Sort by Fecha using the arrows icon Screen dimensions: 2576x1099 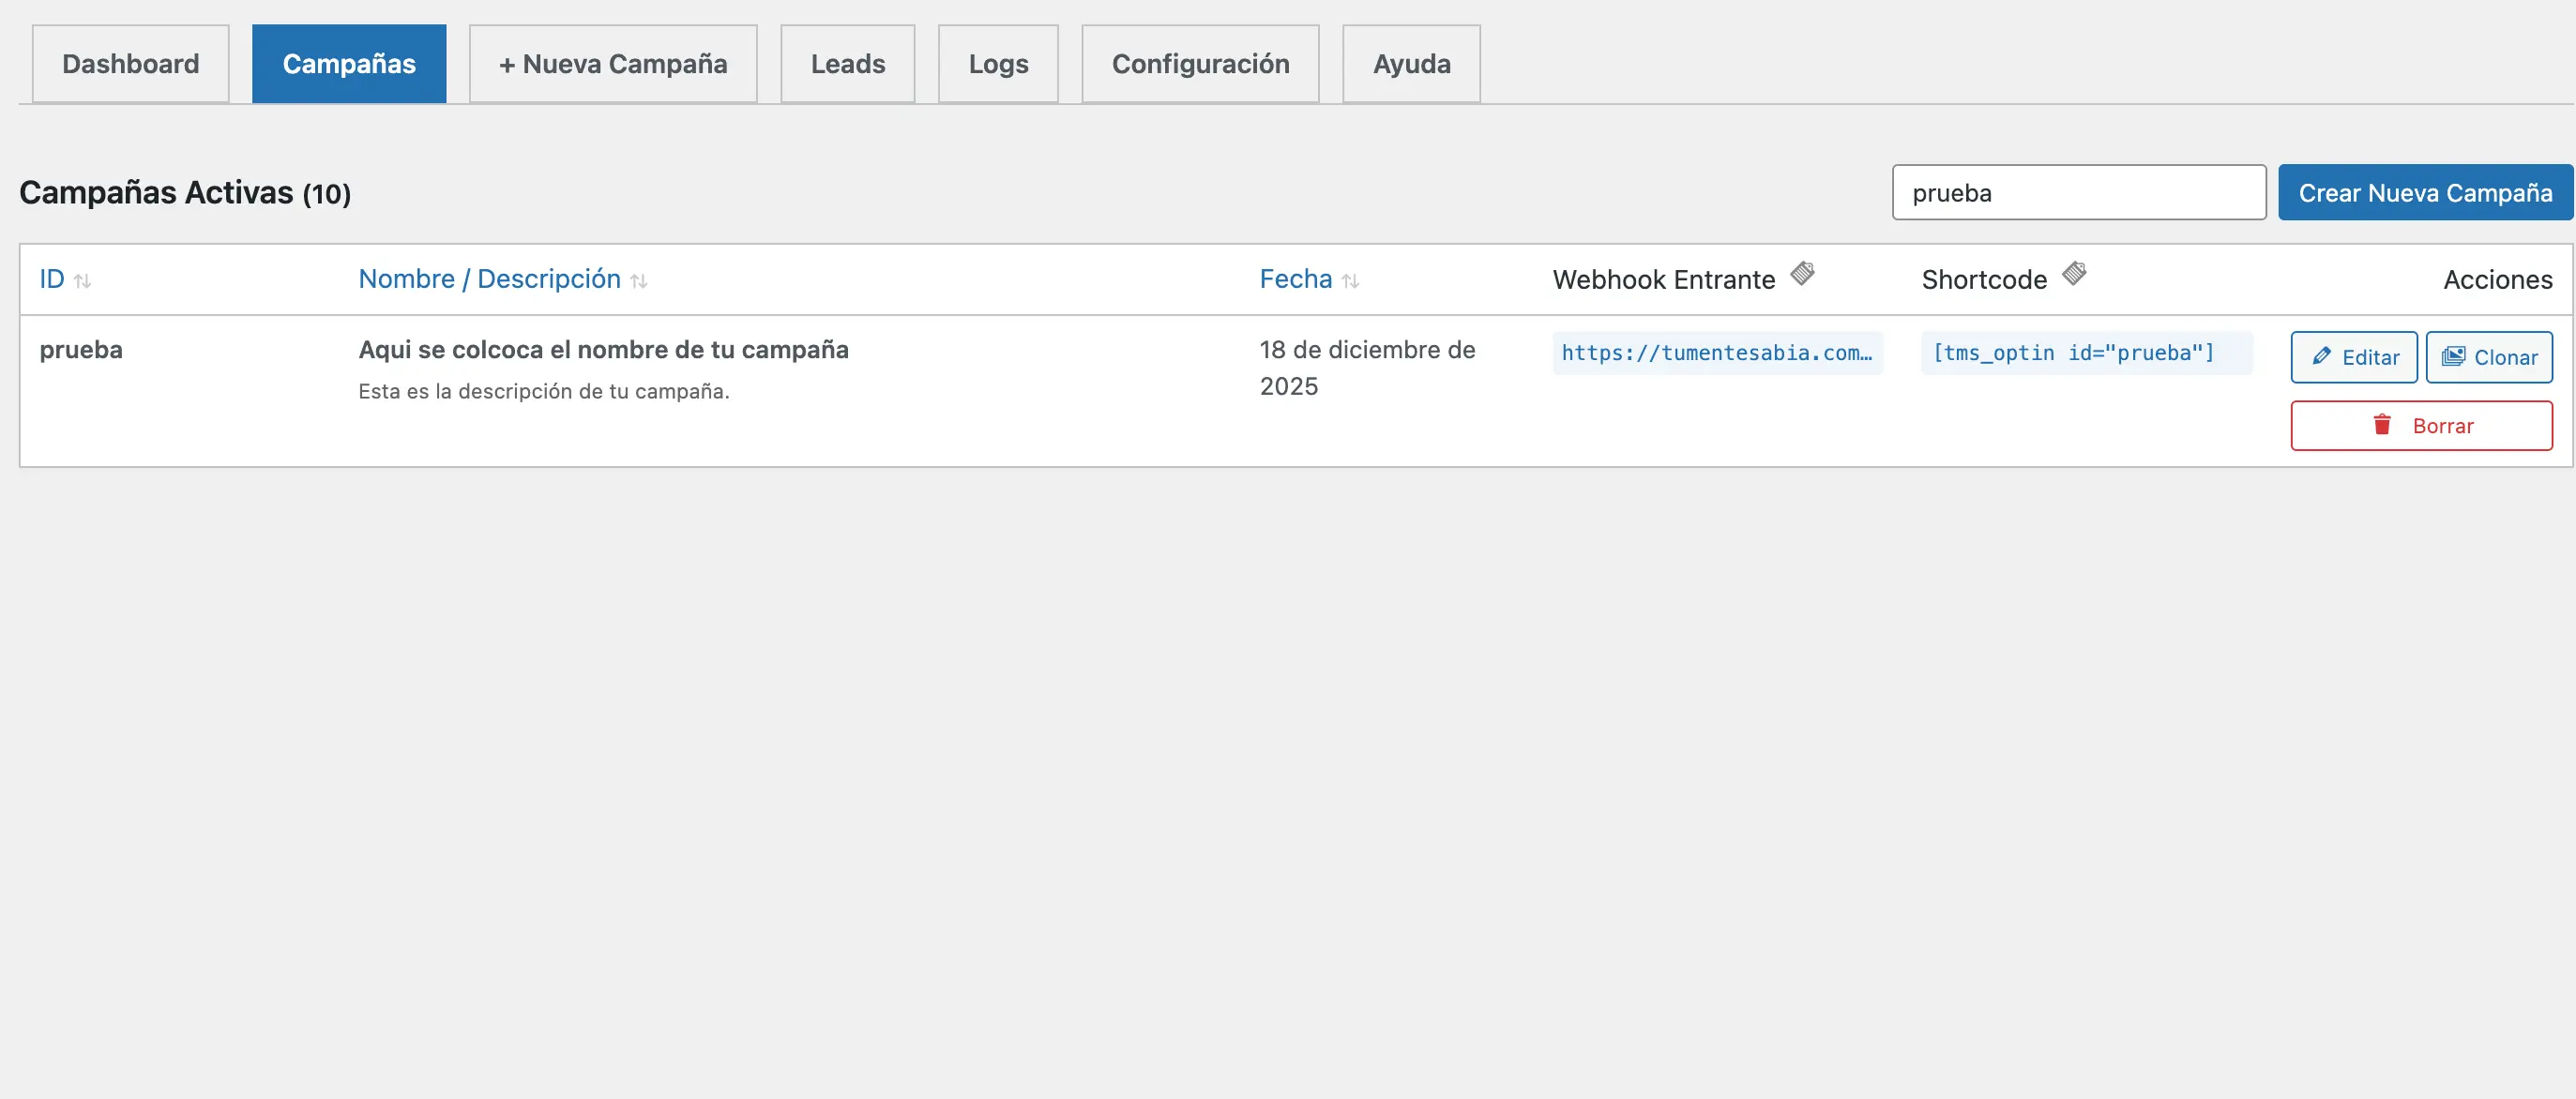click(1350, 281)
